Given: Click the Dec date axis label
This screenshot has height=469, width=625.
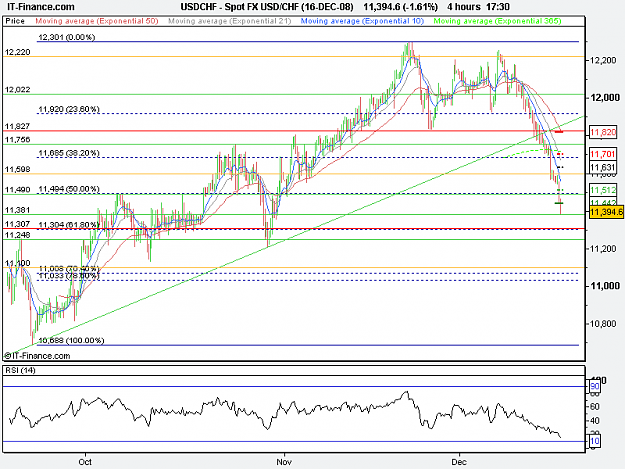Looking at the screenshot, I should pyautogui.click(x=459, y=462).
